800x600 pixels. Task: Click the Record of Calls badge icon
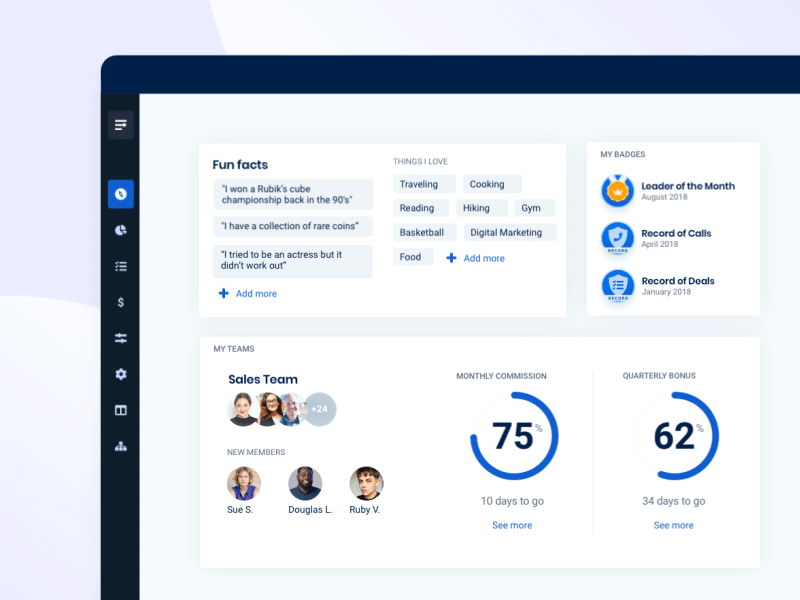pyautogui.click(x=617, y=238)
